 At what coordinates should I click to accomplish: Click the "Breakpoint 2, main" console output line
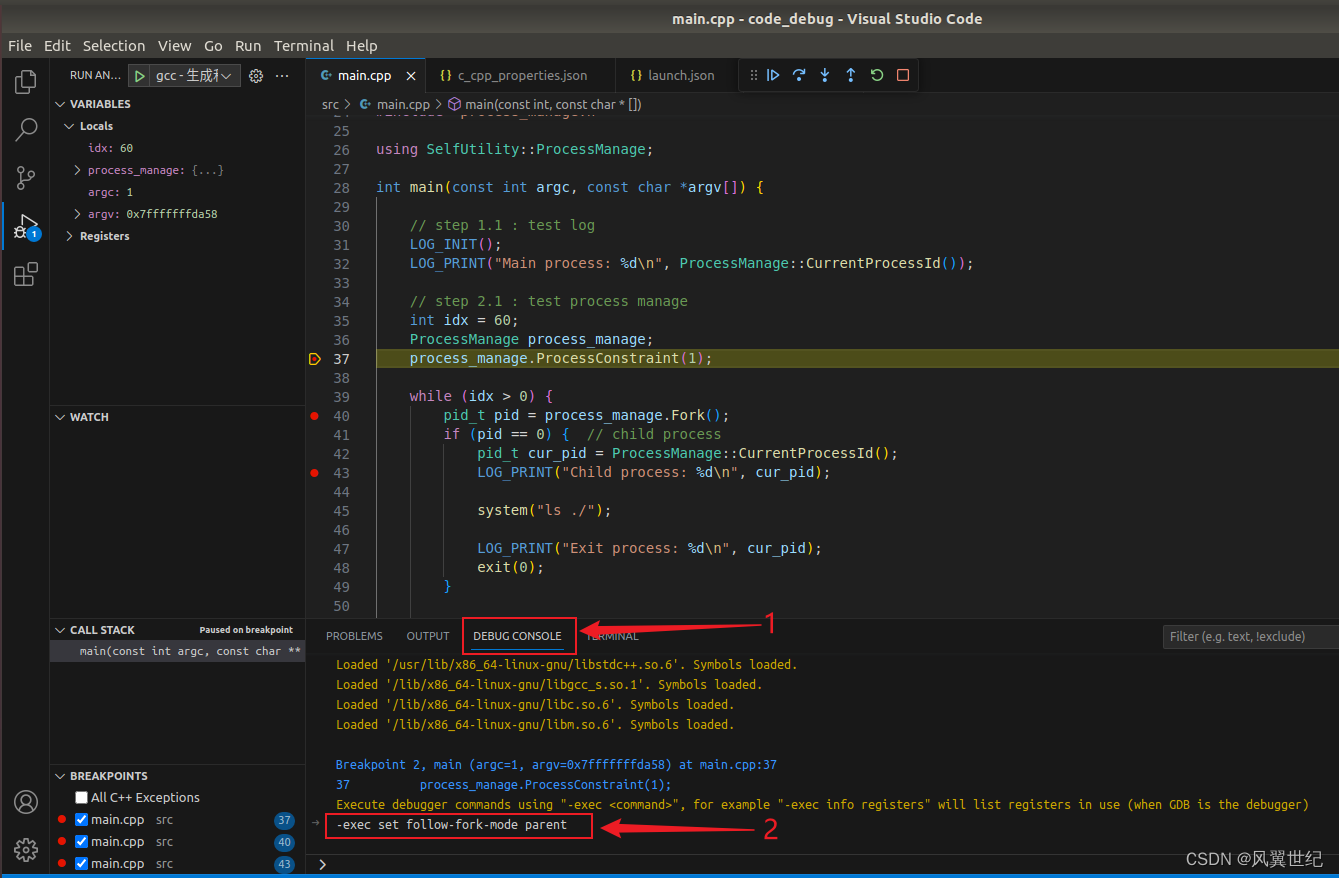pos(556,765)
